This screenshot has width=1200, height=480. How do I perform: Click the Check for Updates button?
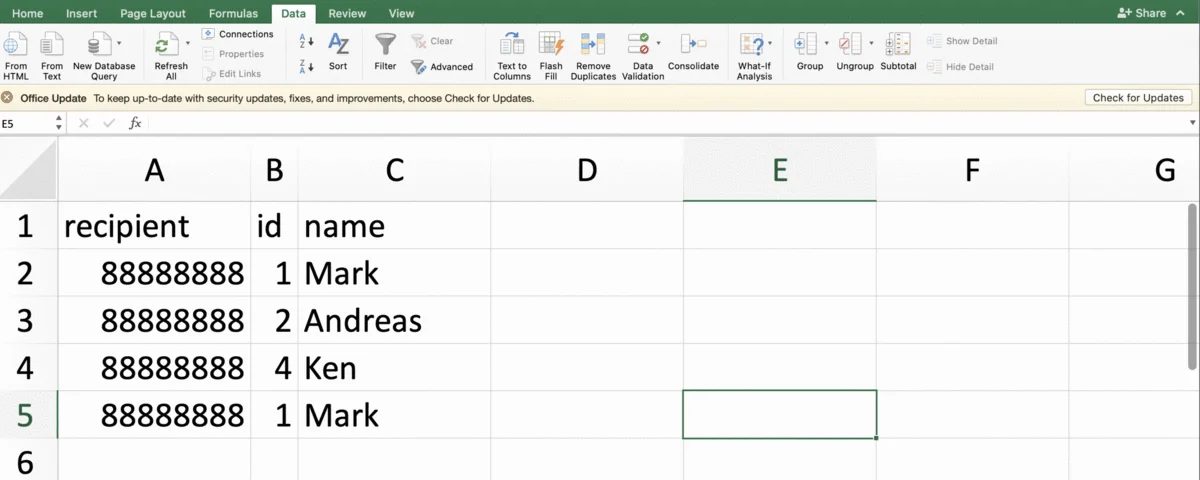tap(1138, 98)
